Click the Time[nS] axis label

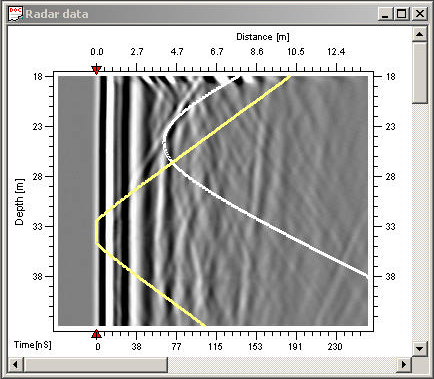pos(33,345)
